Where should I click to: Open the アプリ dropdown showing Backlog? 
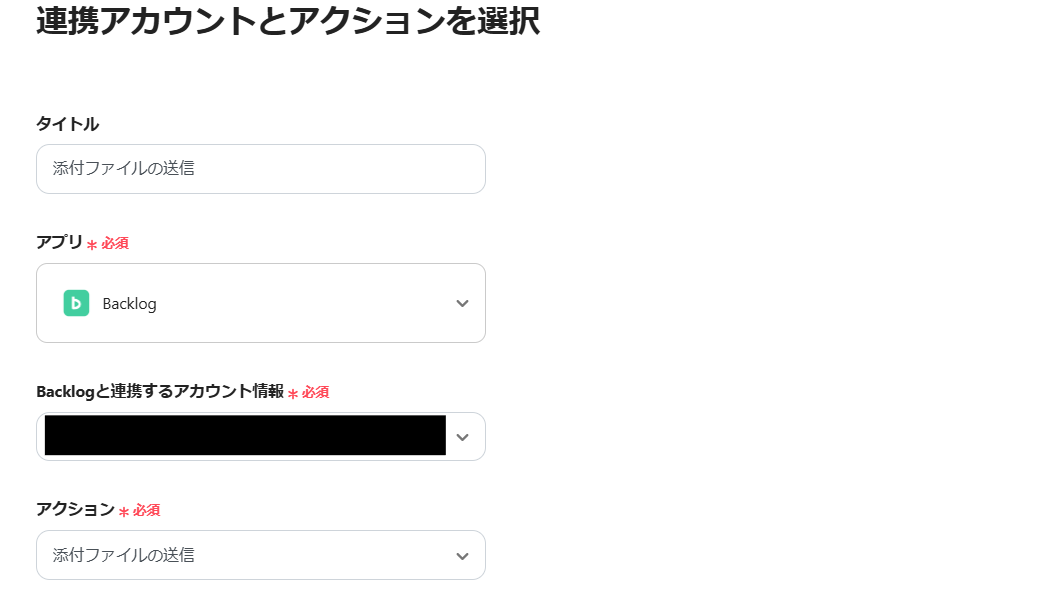pos(260,303)
